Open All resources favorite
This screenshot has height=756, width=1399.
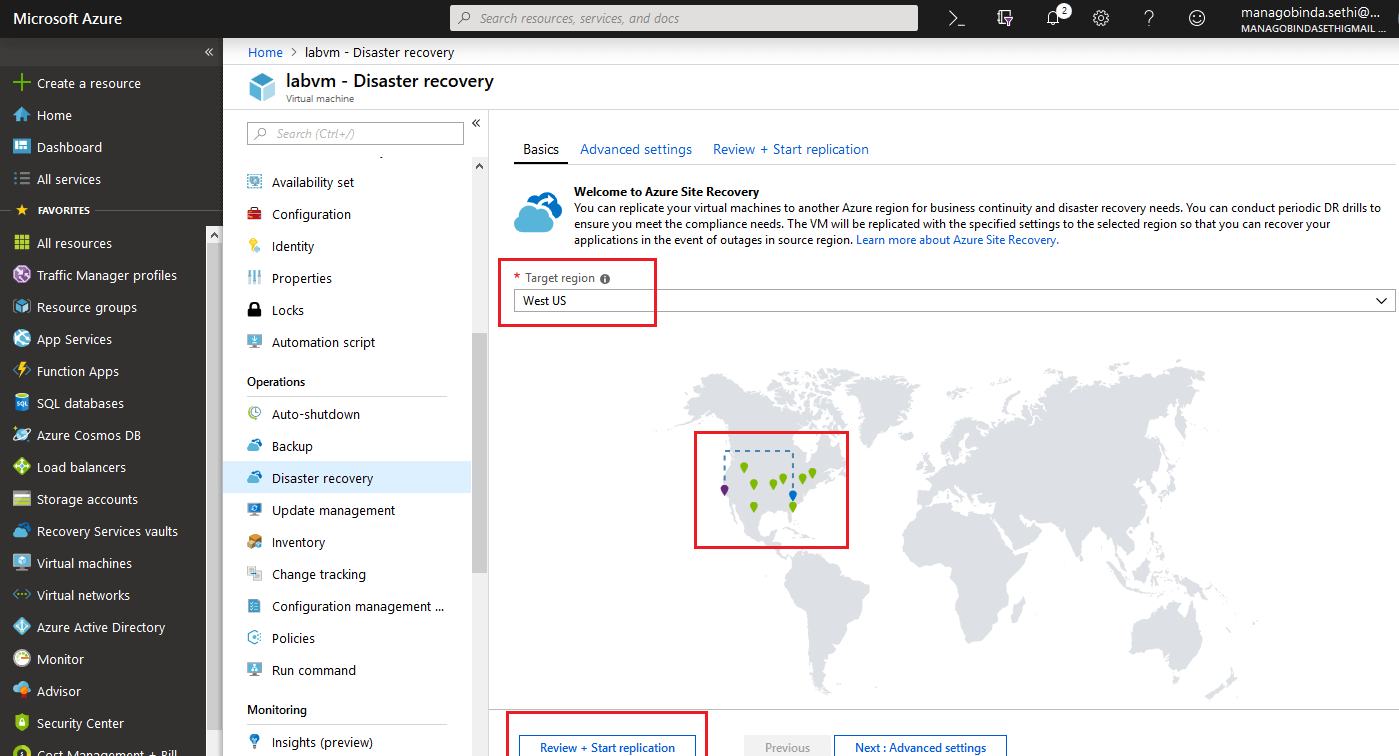[x=74, y=243]
